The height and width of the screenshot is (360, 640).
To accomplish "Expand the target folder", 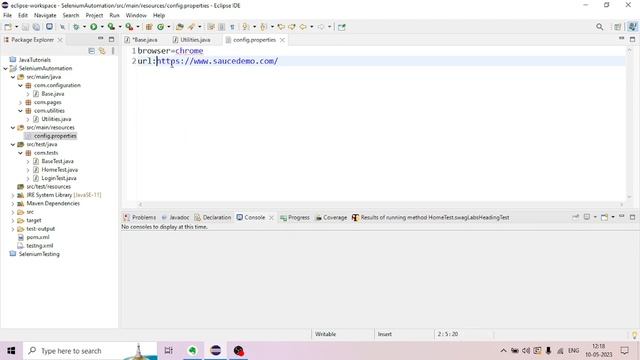I will tap(13, 220).
